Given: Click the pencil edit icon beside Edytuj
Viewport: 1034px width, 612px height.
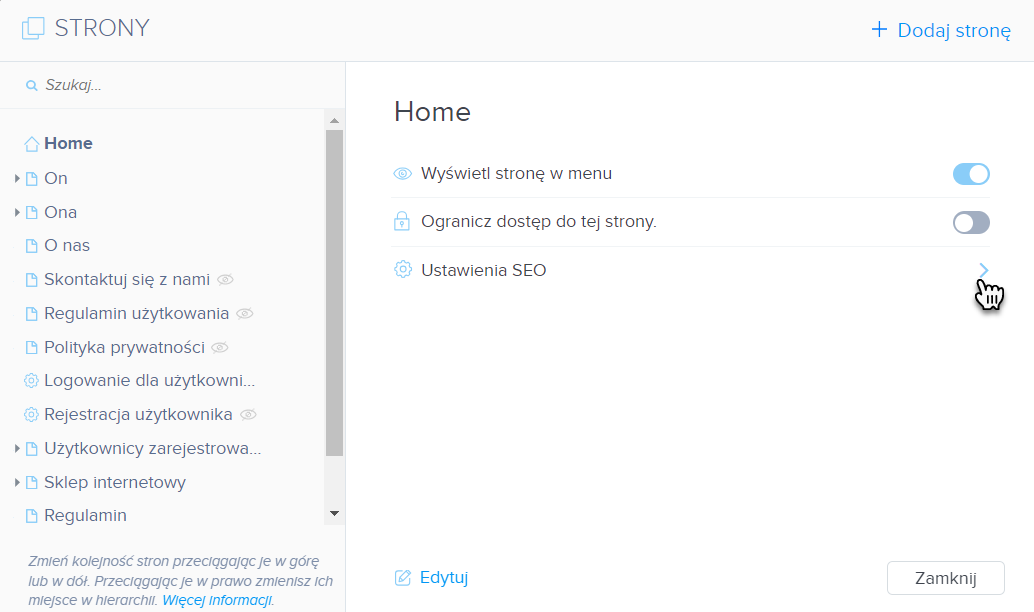Looking at the screenshot, I should [x=402, y=578].
